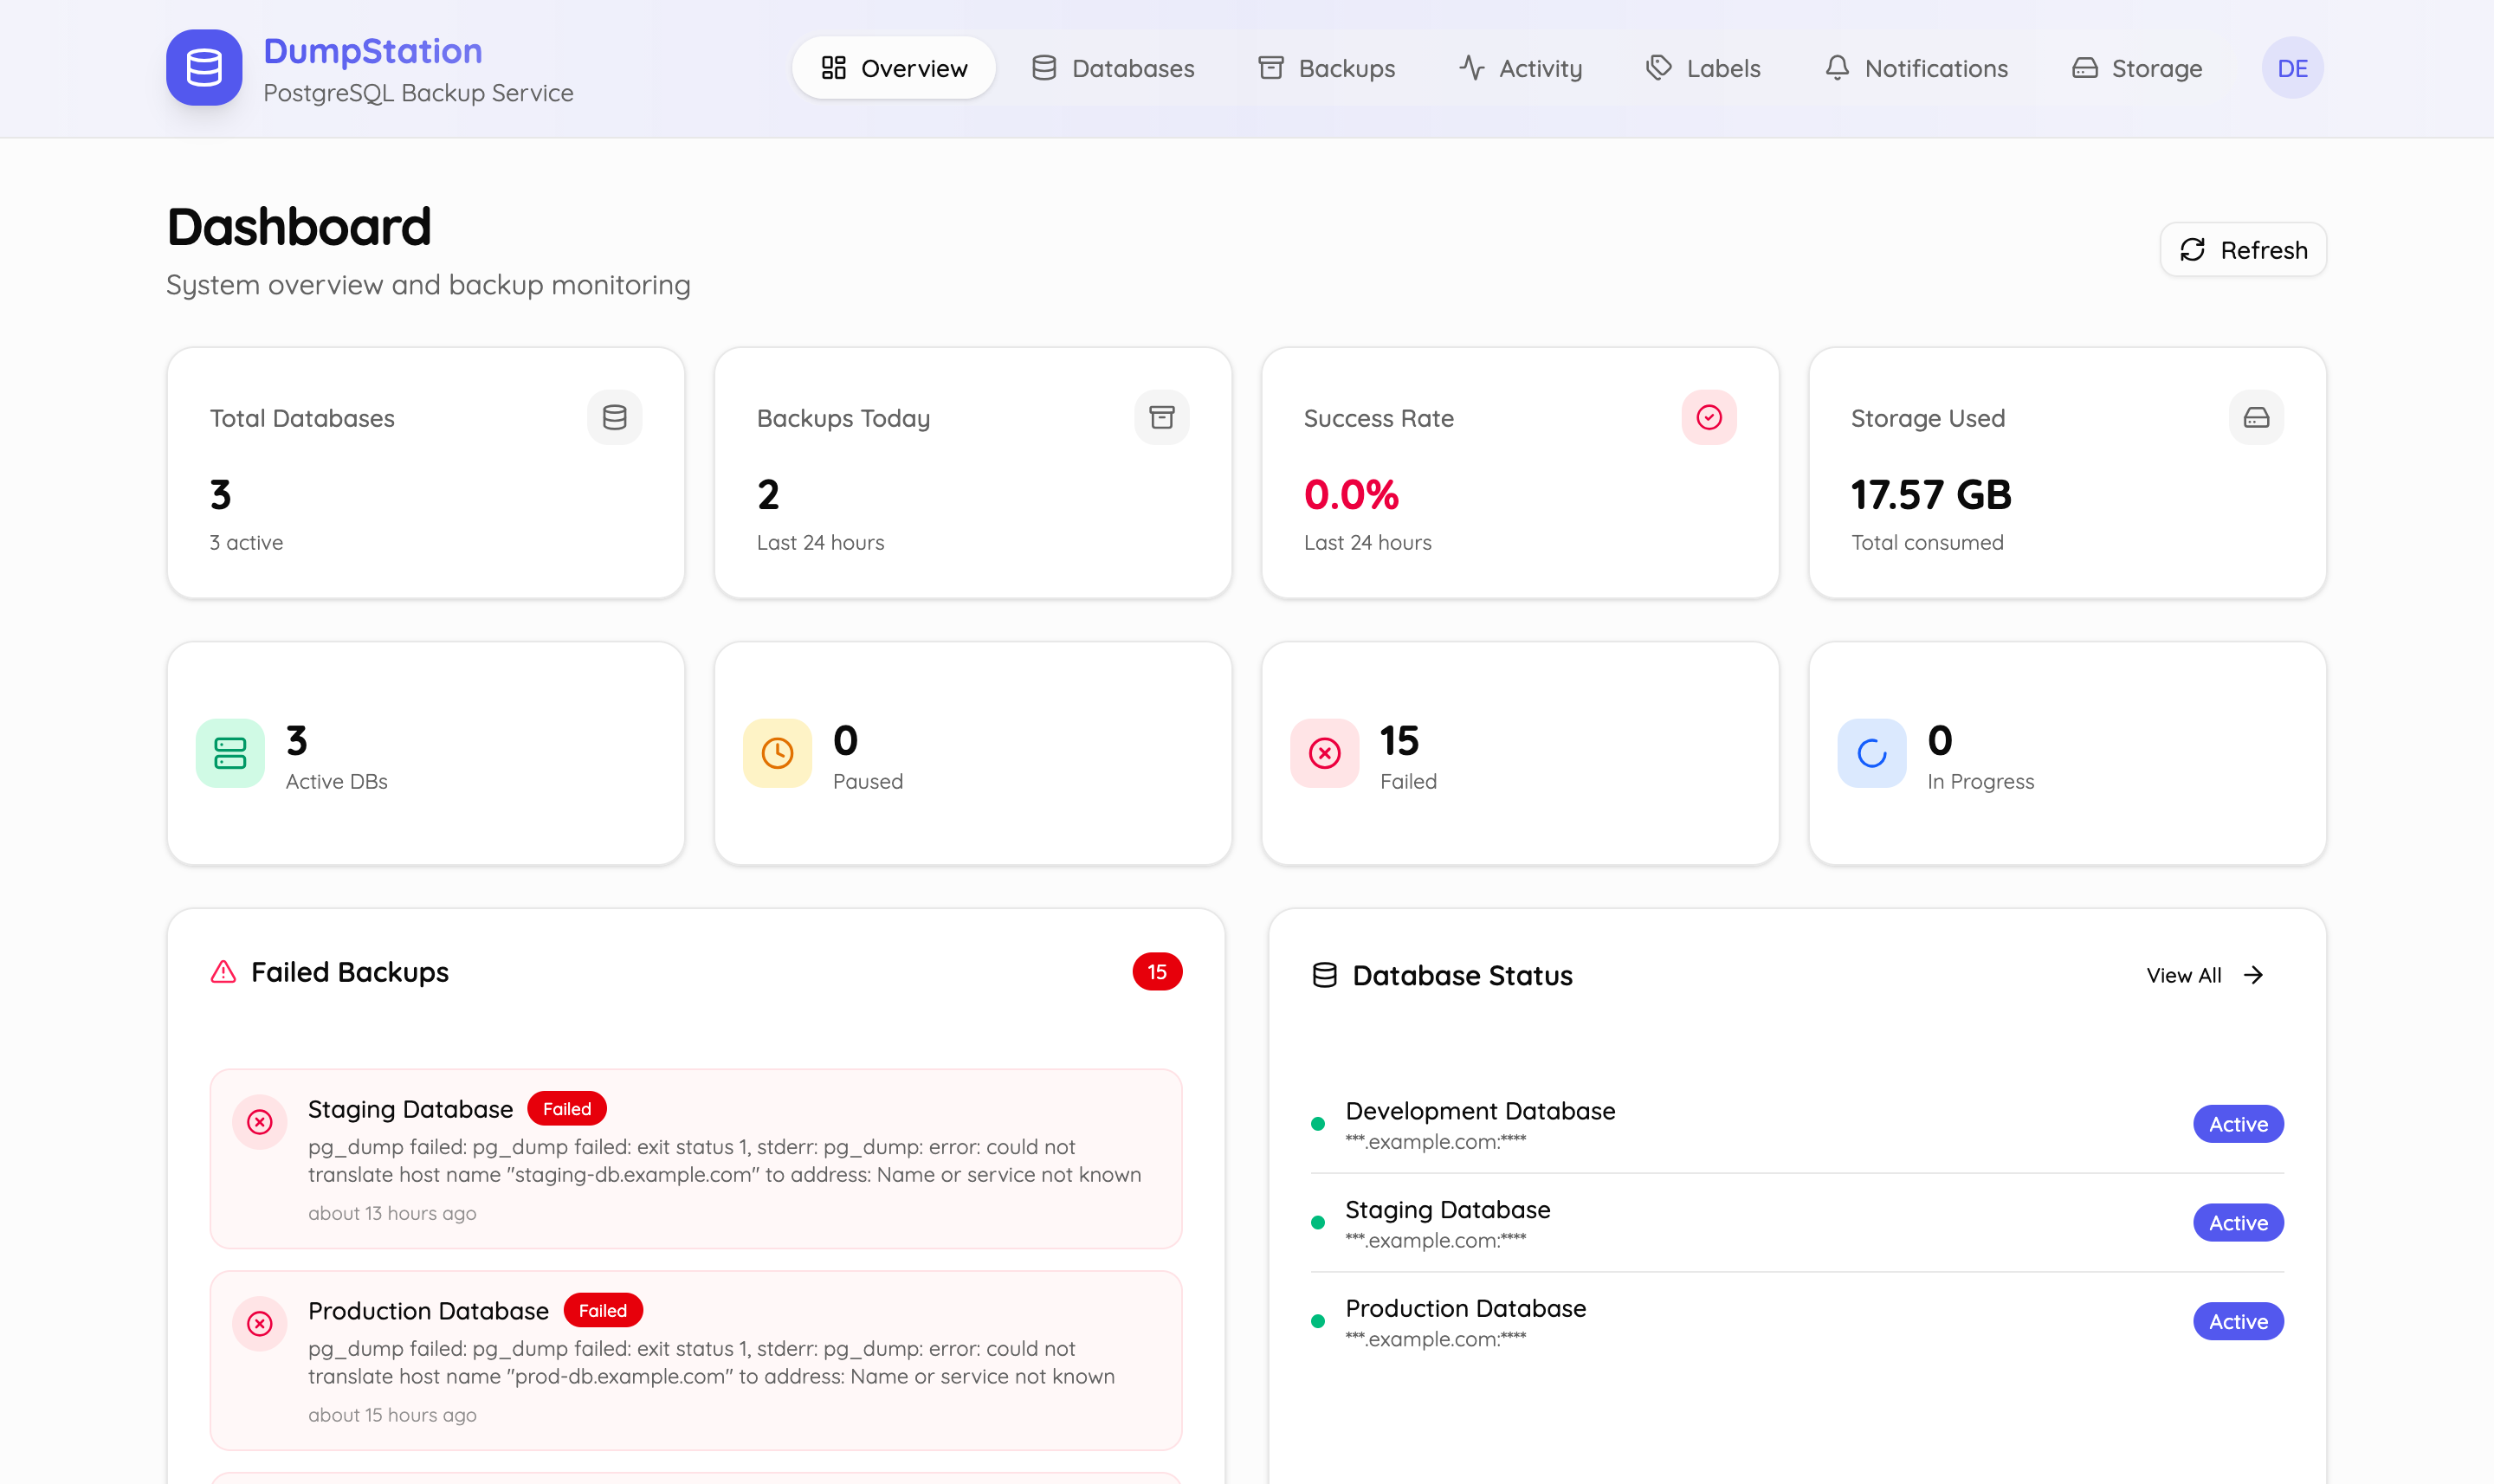
Task: Click the error icon beside Staging Database failure
Action: 261,1122
